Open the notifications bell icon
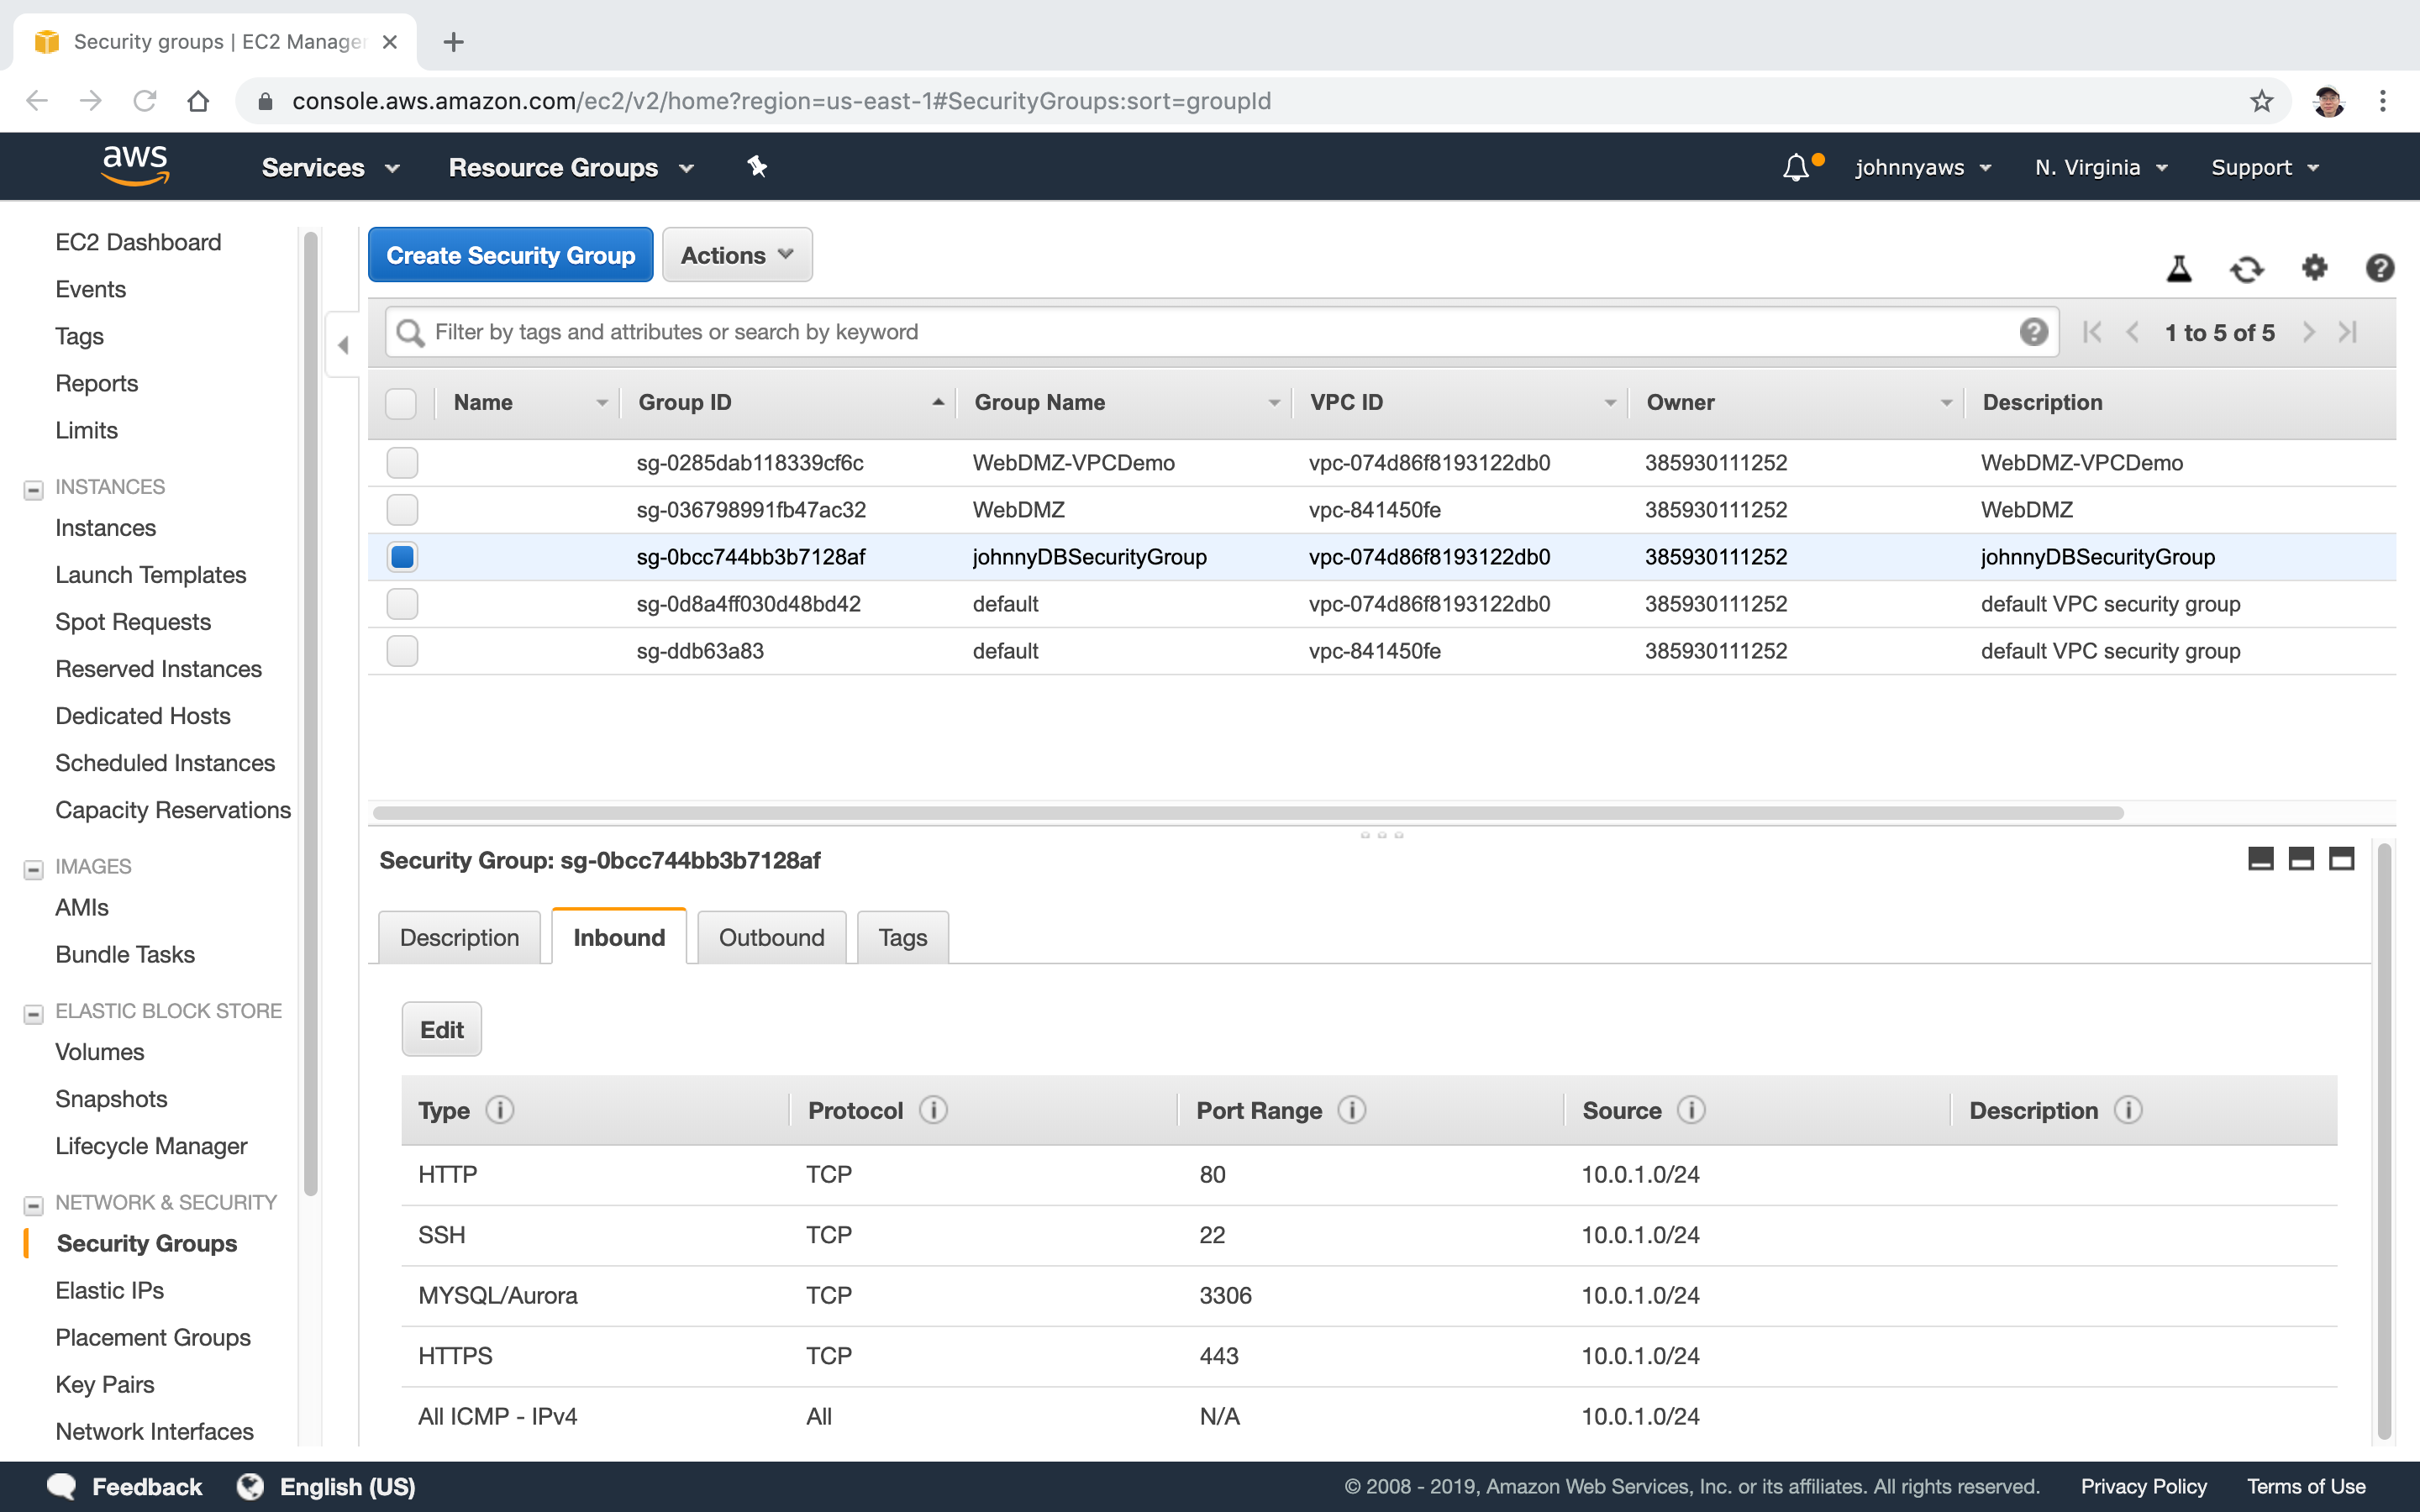This screenshot has width=2420, height=1512. (1796, 167)
